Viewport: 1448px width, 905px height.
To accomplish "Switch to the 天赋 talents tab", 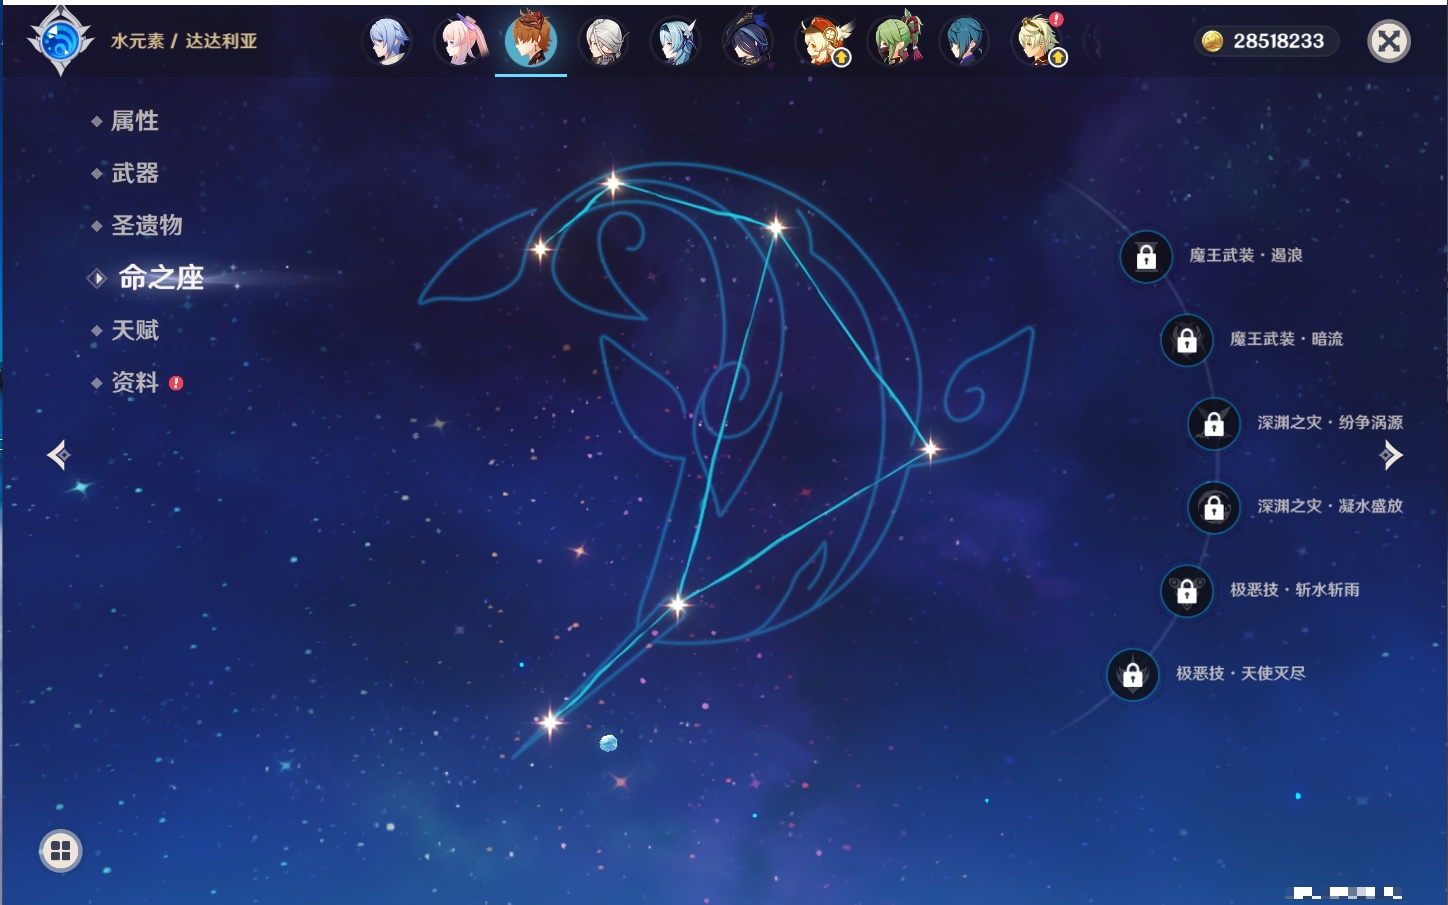I will tap(134, 330).
